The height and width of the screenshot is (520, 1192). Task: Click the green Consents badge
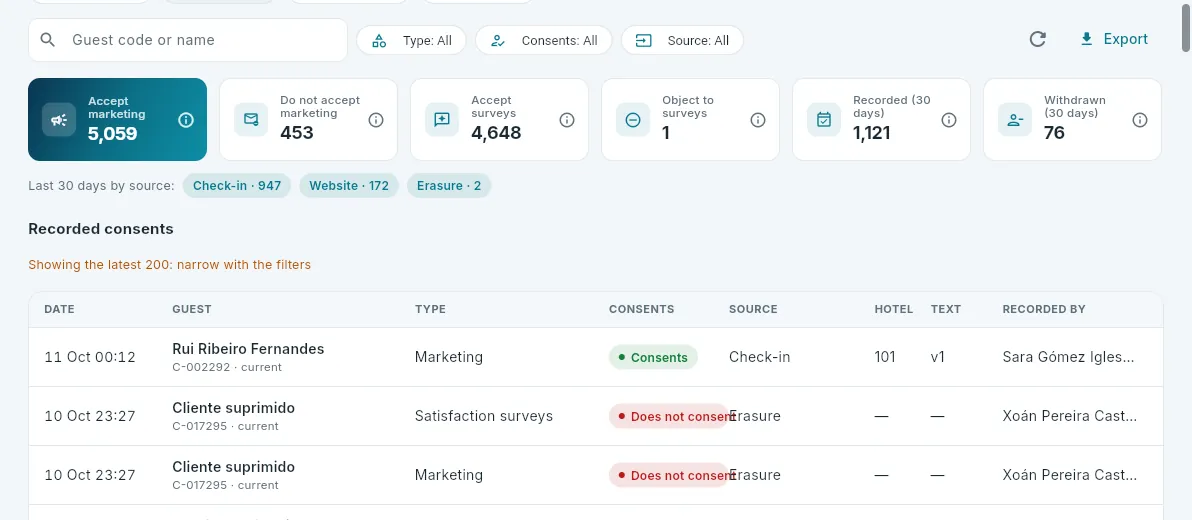pos(653,357)
